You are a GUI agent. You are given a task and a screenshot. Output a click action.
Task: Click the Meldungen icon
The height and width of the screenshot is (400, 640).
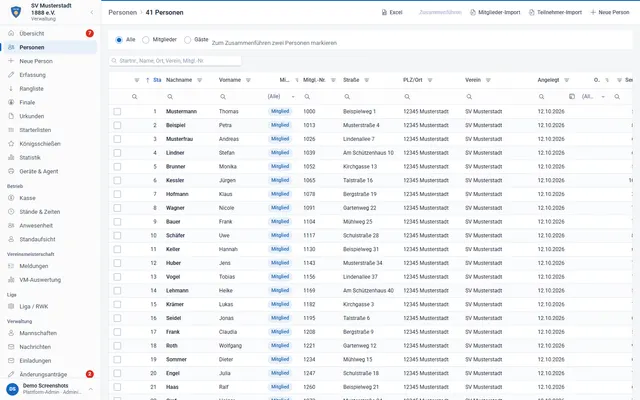click(11, 266)
